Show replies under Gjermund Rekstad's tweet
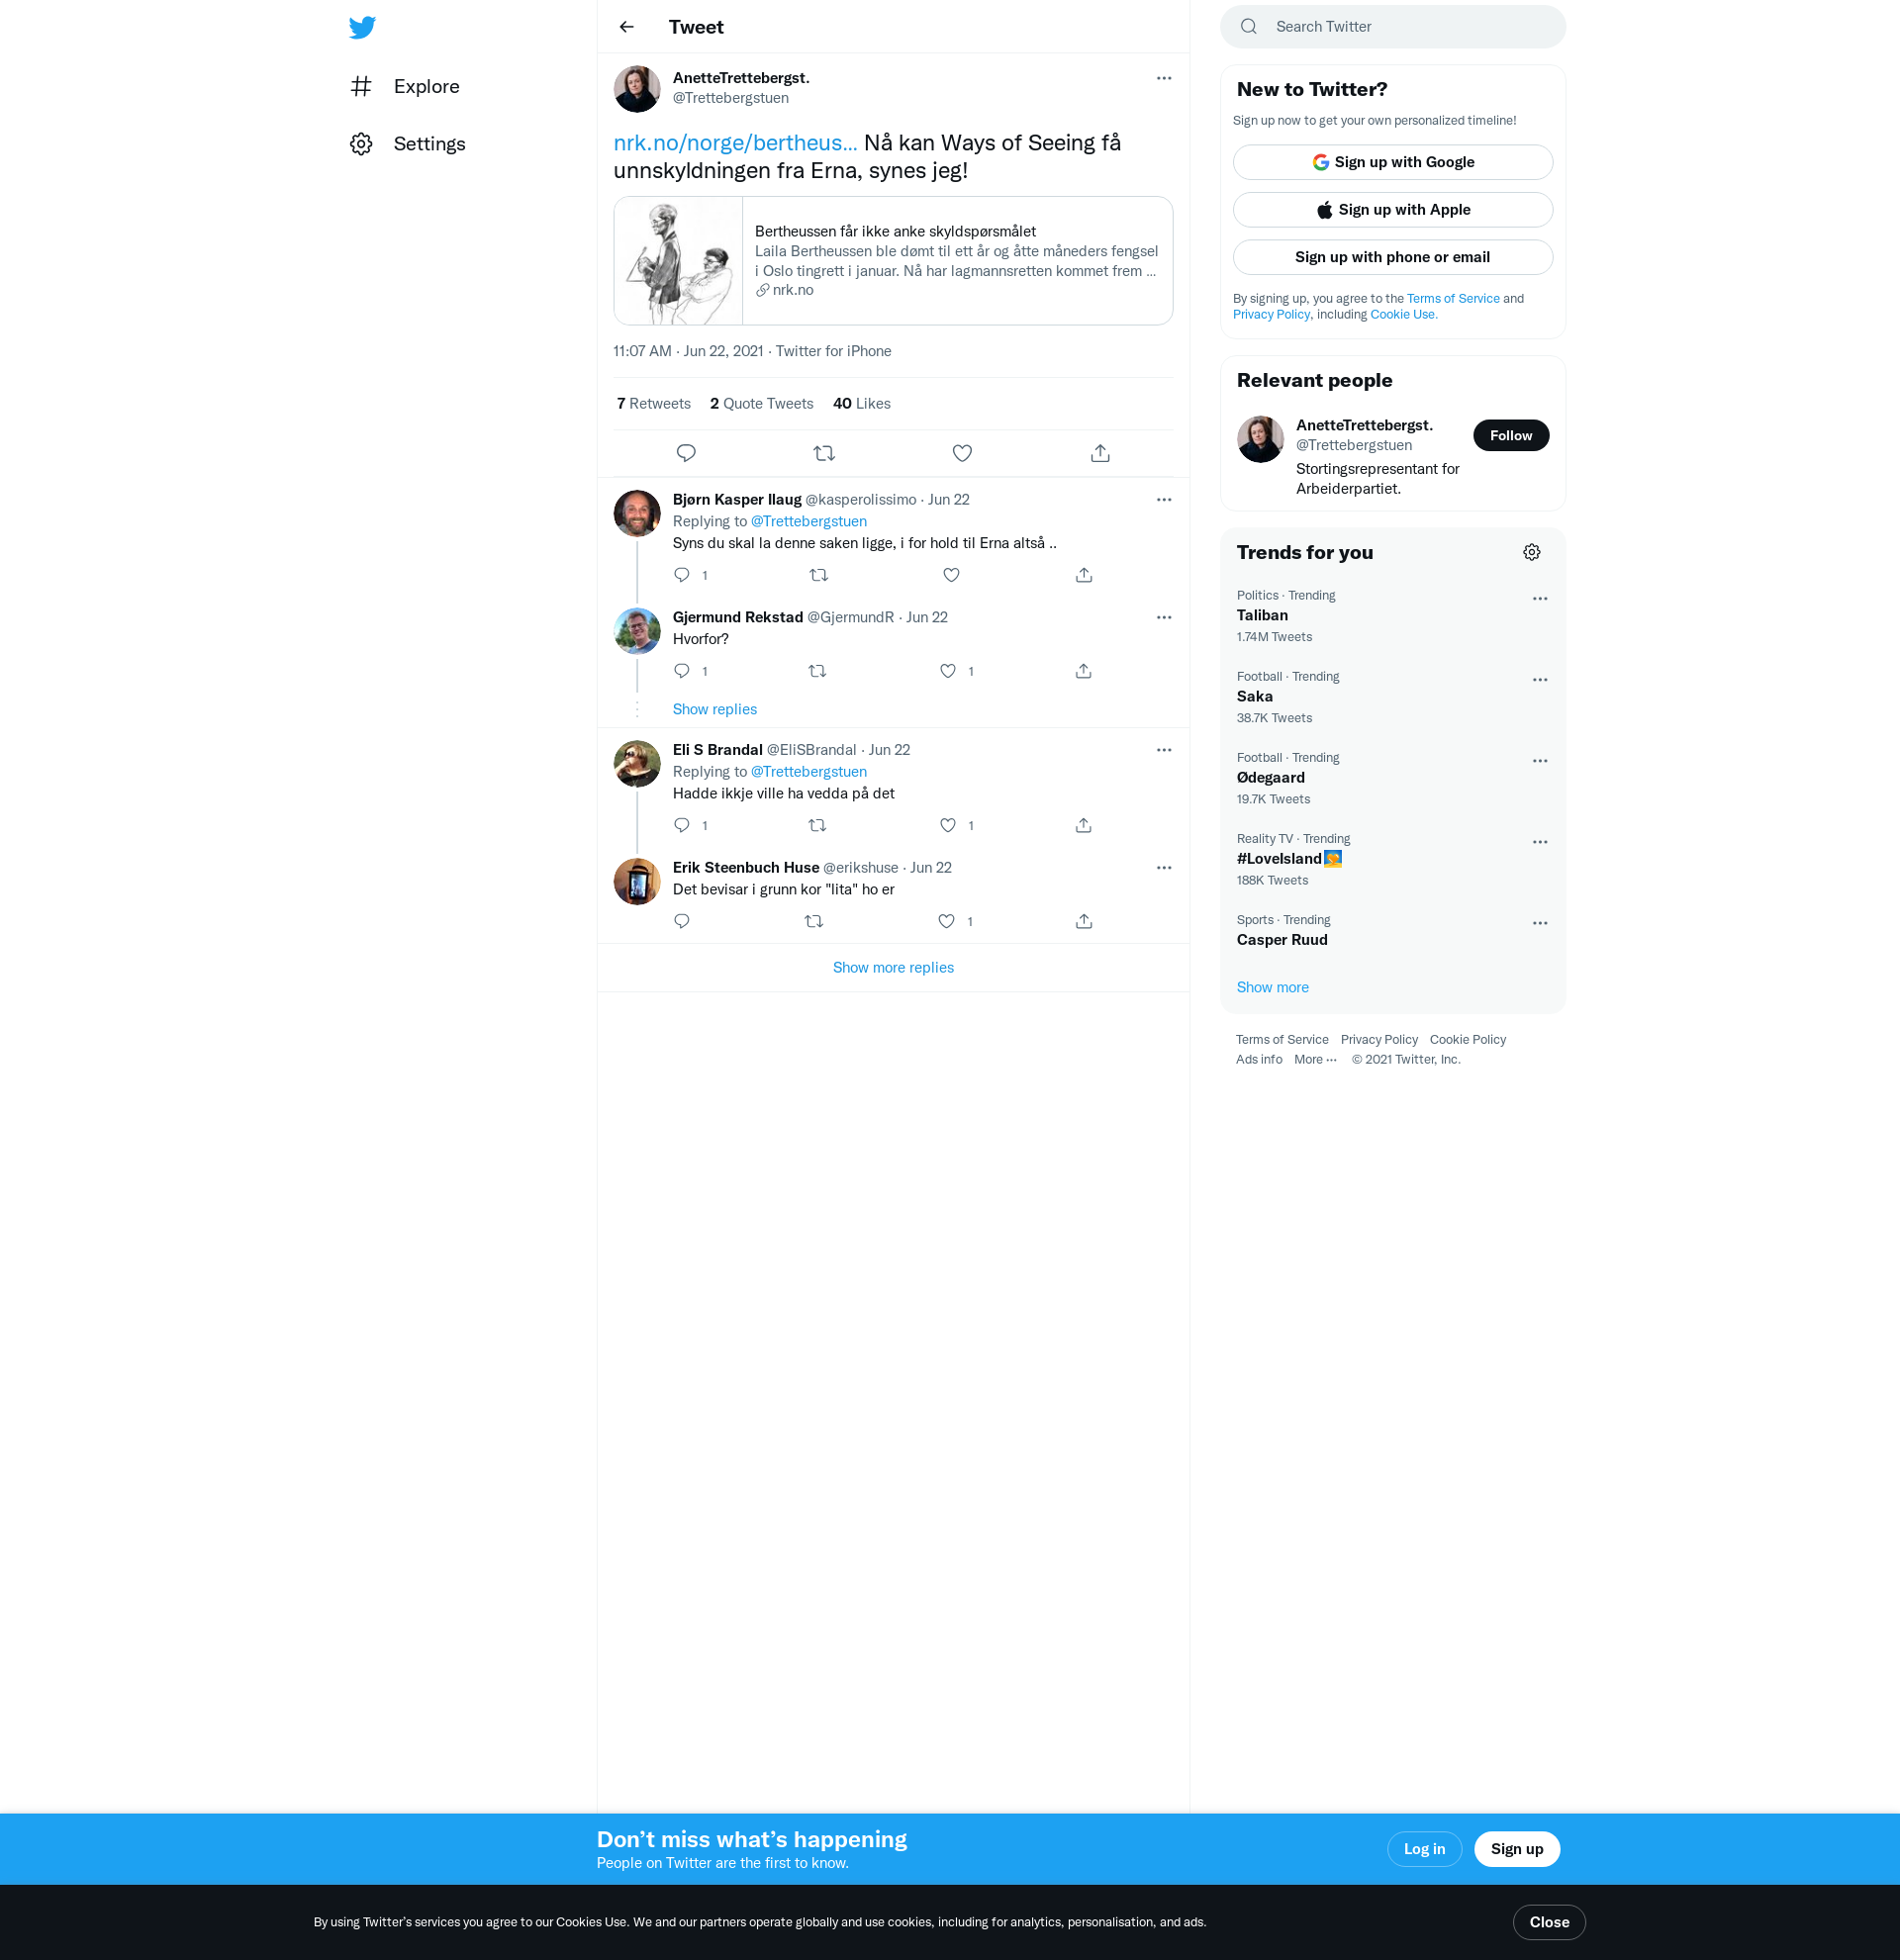This screenshot has width=1900, height=1960. 714,709
